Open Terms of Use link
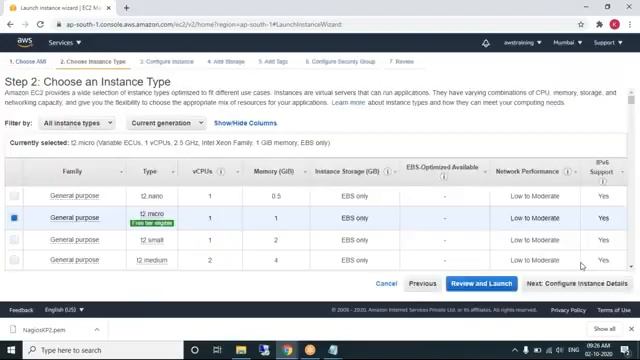 (x=614, y=310)
